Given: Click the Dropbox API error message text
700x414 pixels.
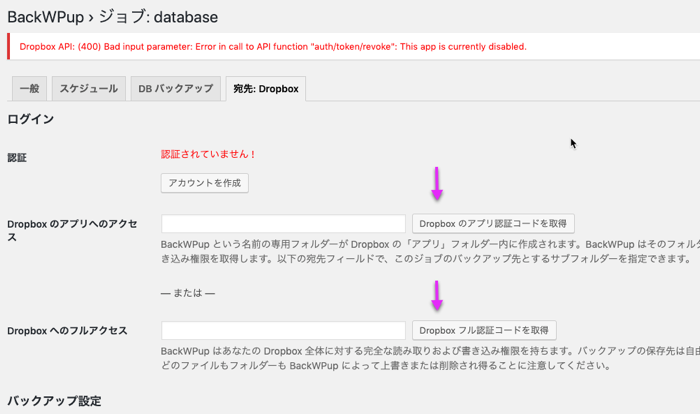Looking at the screenshot, I should (273, 46).
